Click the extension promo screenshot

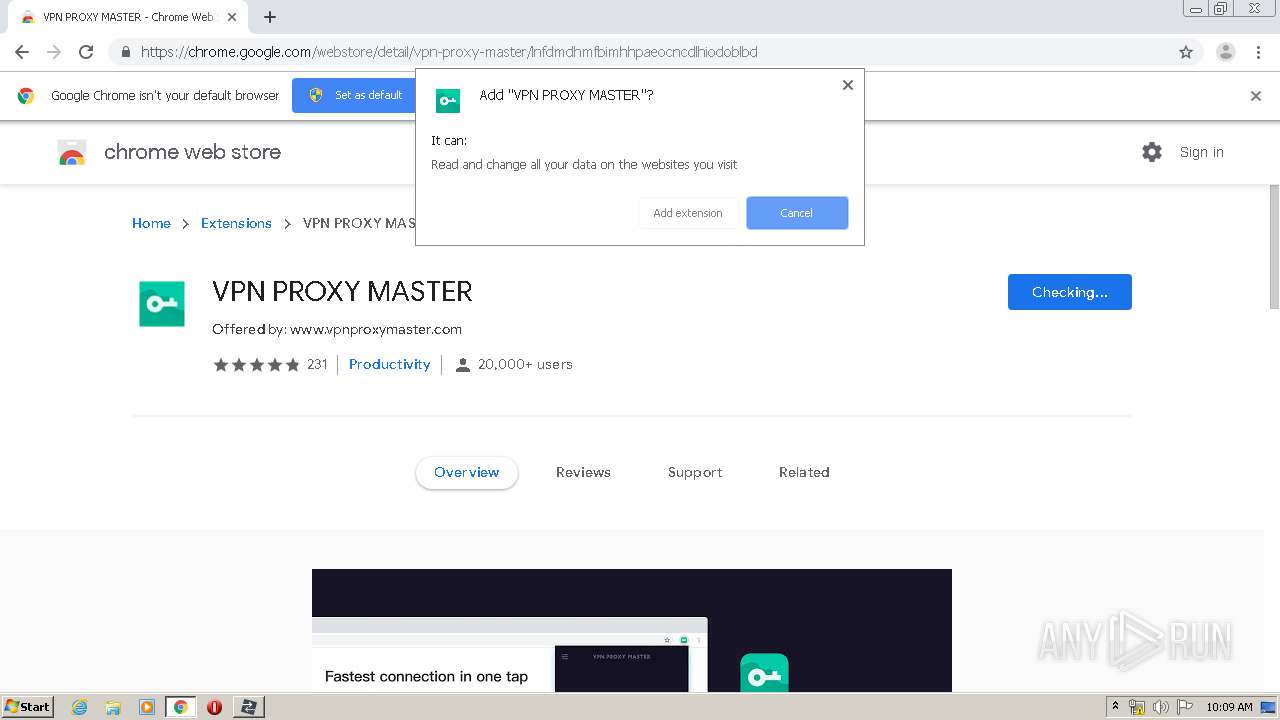tap(632, 630)
